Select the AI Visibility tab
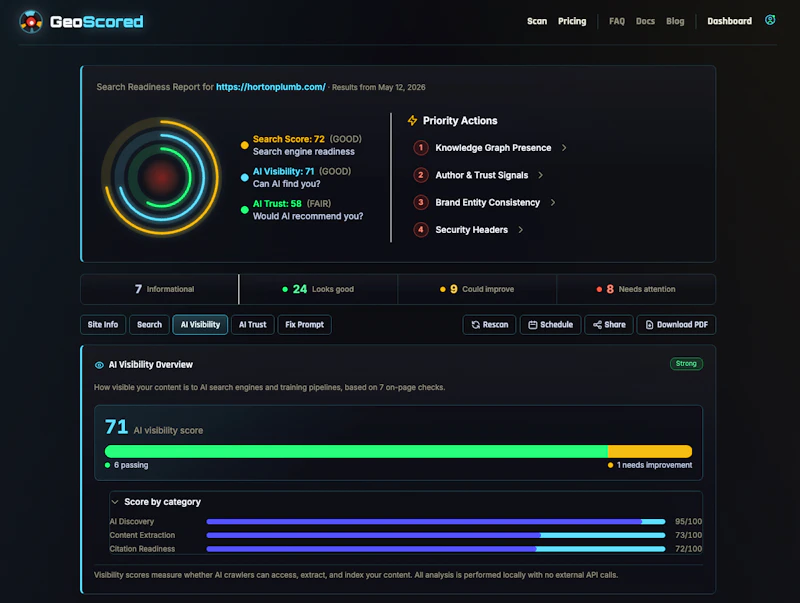 (x=200, y=325)
